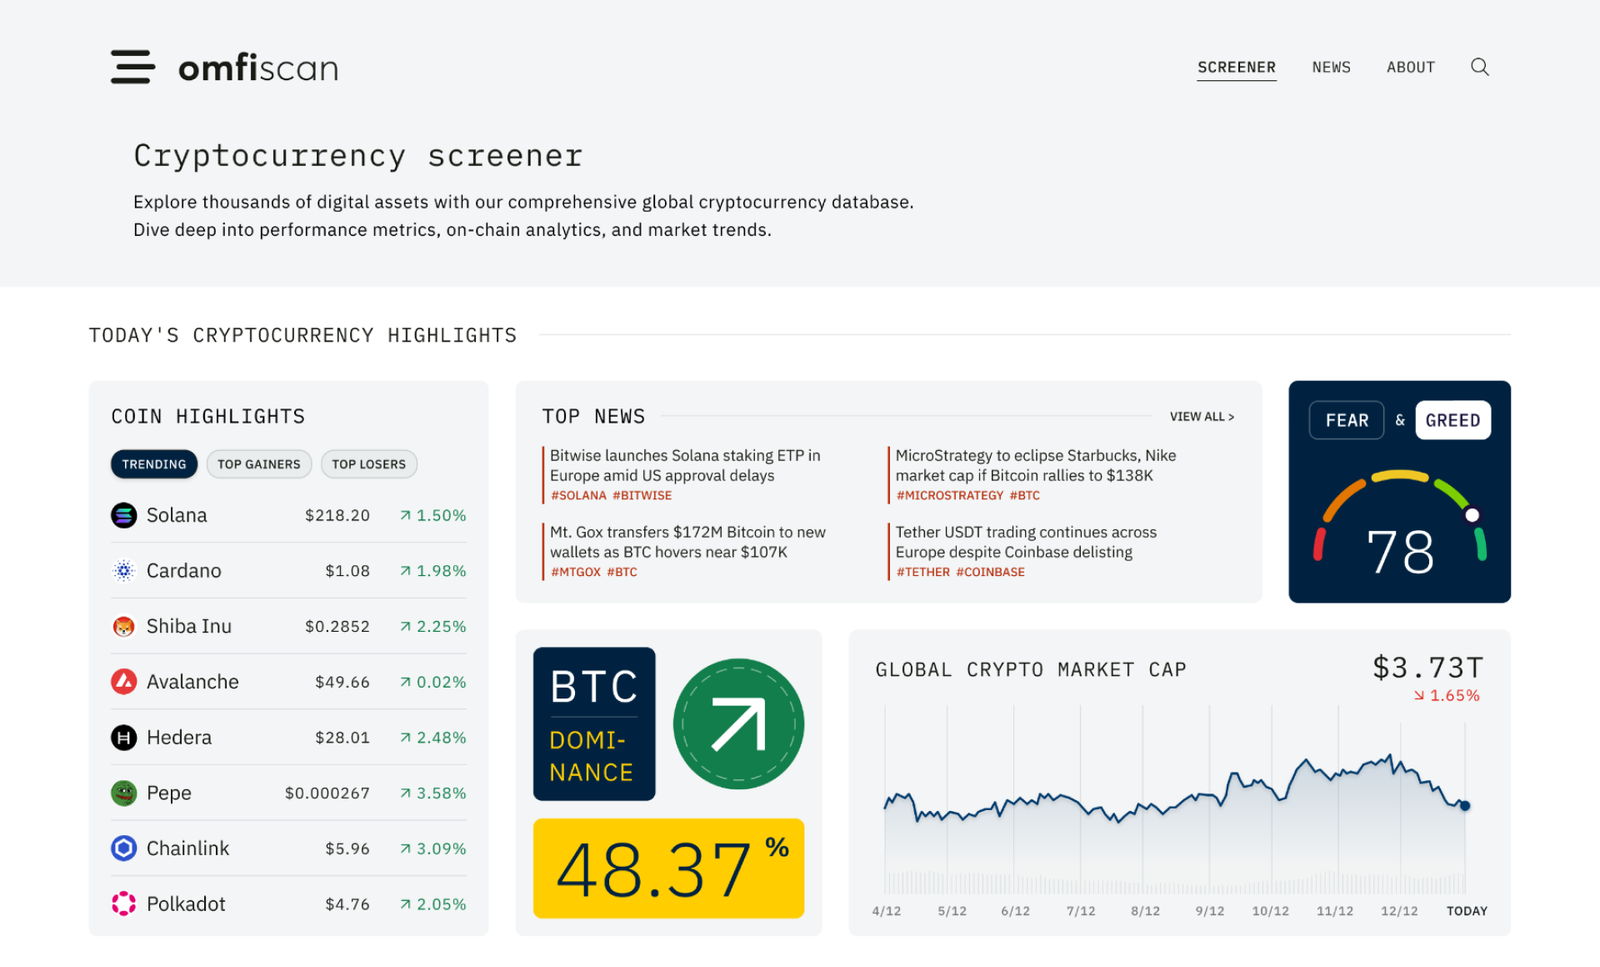Image resolution: width=1600 pixels, height=967 pixels.
Task: Click the Global Crypto Market Cap heading
Action: [1031, 670]
